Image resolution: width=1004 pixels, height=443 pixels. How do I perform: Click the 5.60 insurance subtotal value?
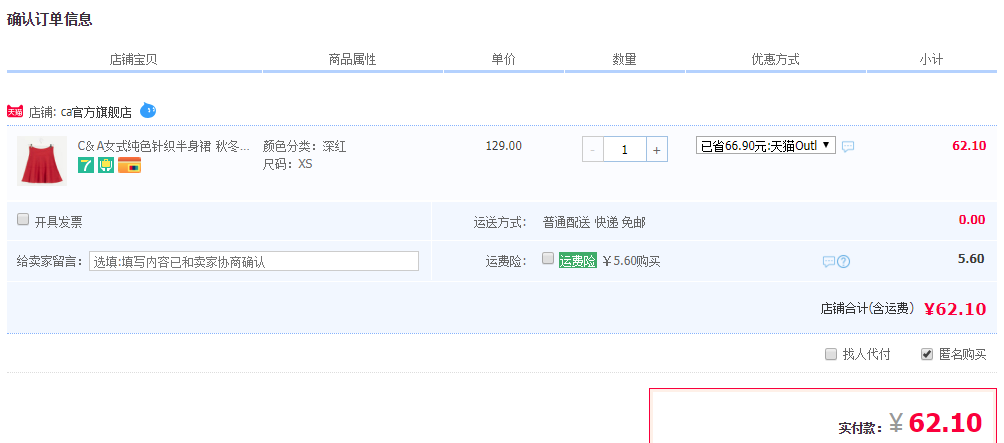[971, 259]
